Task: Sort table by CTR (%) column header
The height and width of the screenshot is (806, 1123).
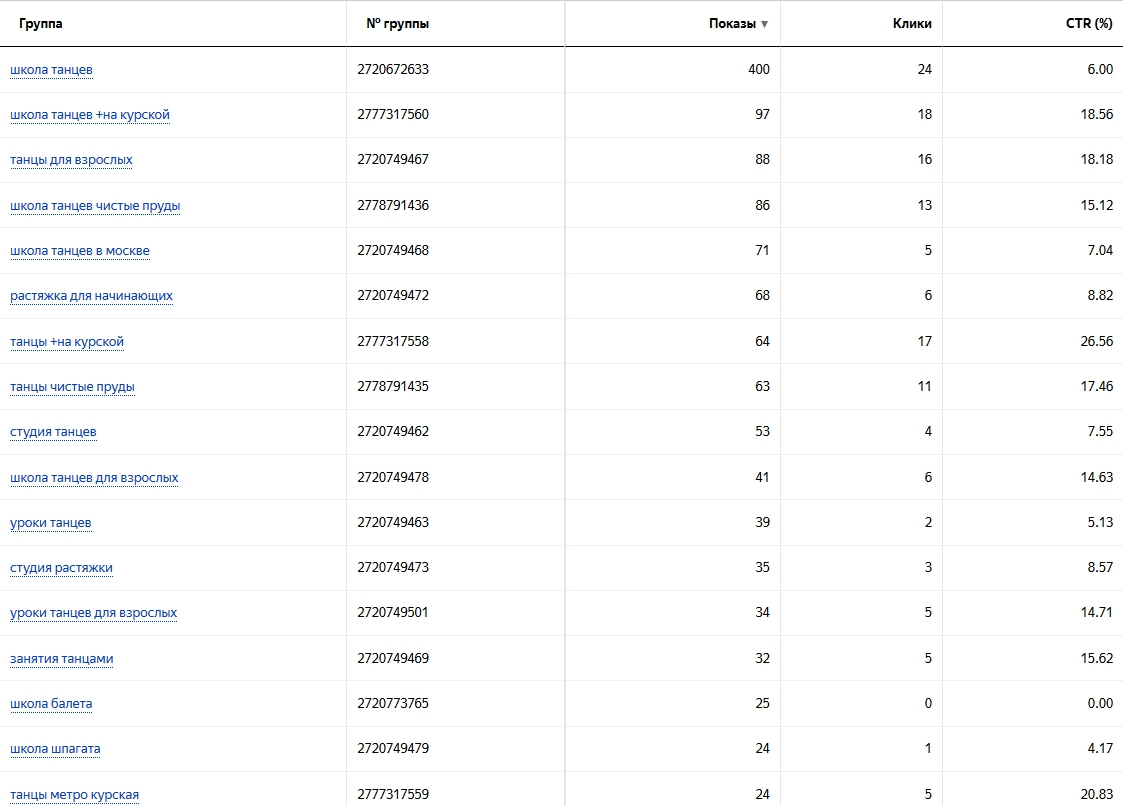Action: pyautogui.click(x=1089, y=24)
